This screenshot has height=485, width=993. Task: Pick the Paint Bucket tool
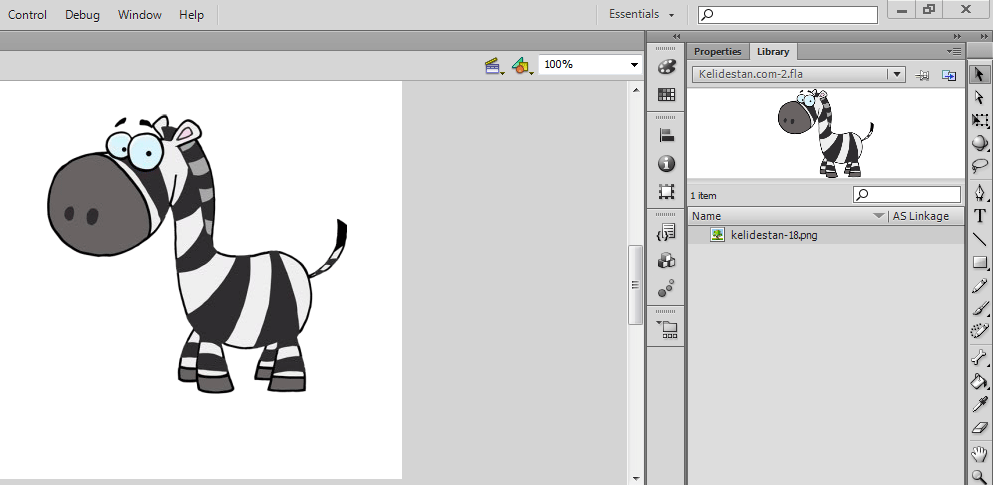click(x=980, y=381)
